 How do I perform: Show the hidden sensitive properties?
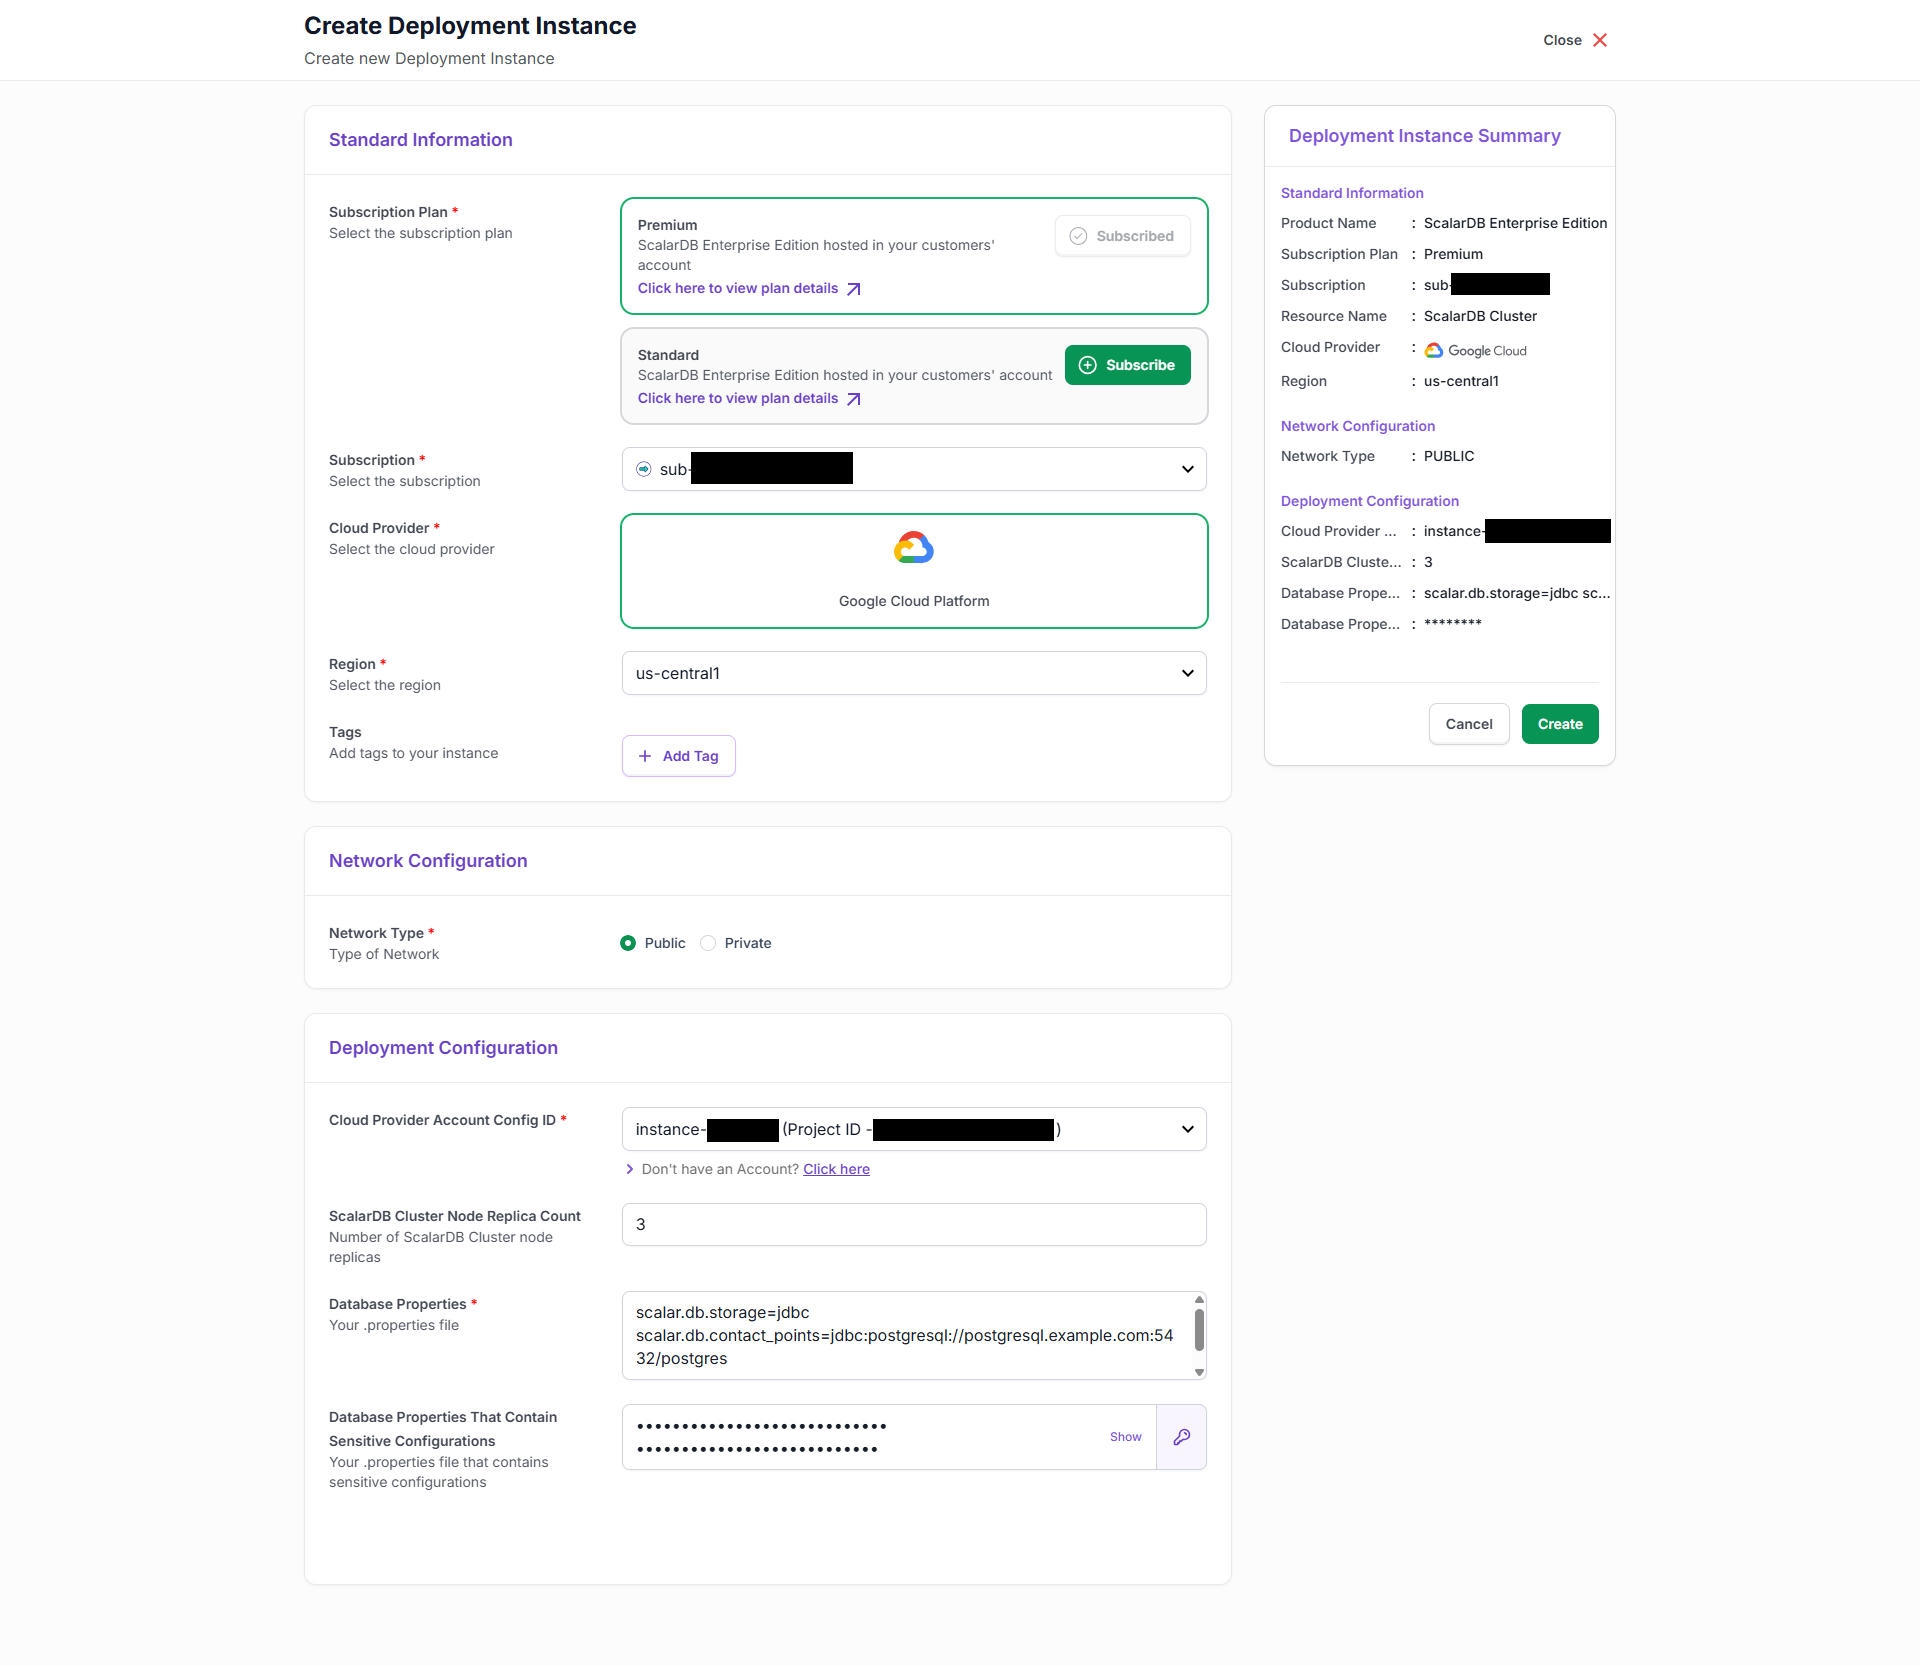point(1125,1437)
